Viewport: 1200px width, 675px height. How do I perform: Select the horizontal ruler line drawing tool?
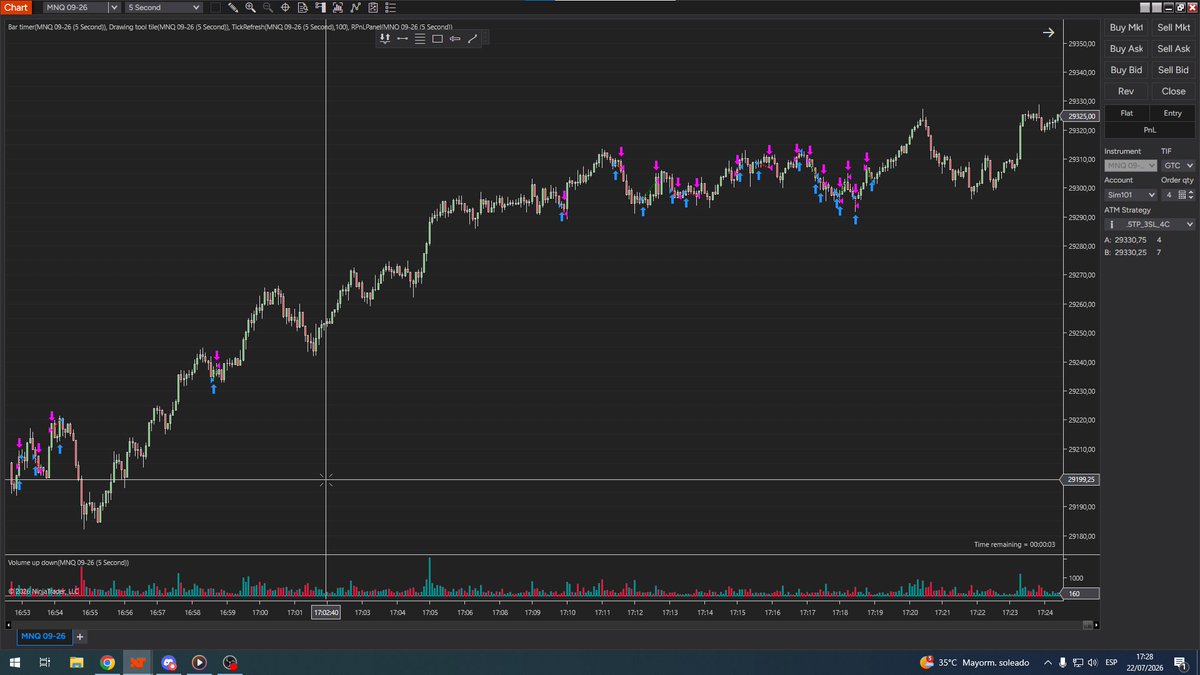pyautogui.click(x=402, y=39)
